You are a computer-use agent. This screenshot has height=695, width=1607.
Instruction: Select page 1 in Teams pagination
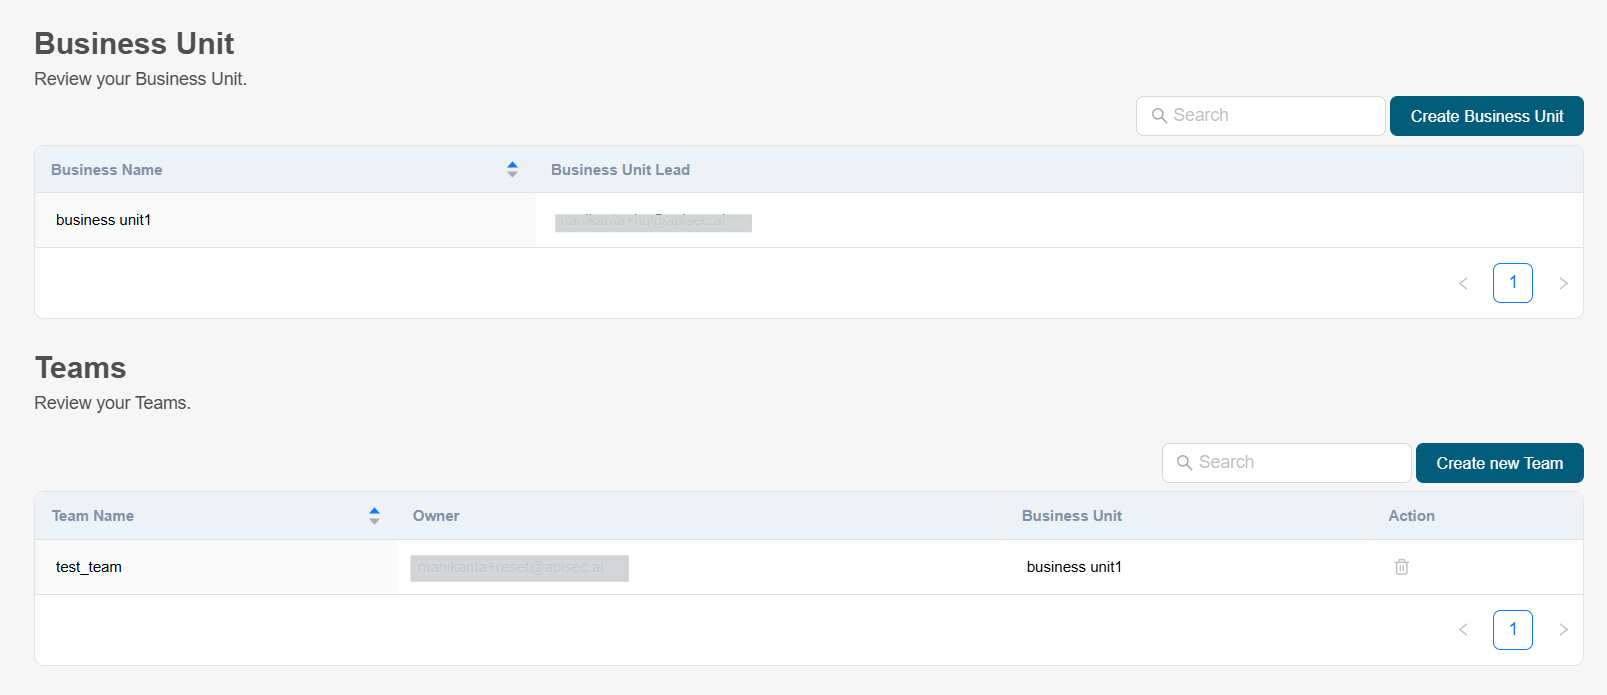(x=1512, y=630)
